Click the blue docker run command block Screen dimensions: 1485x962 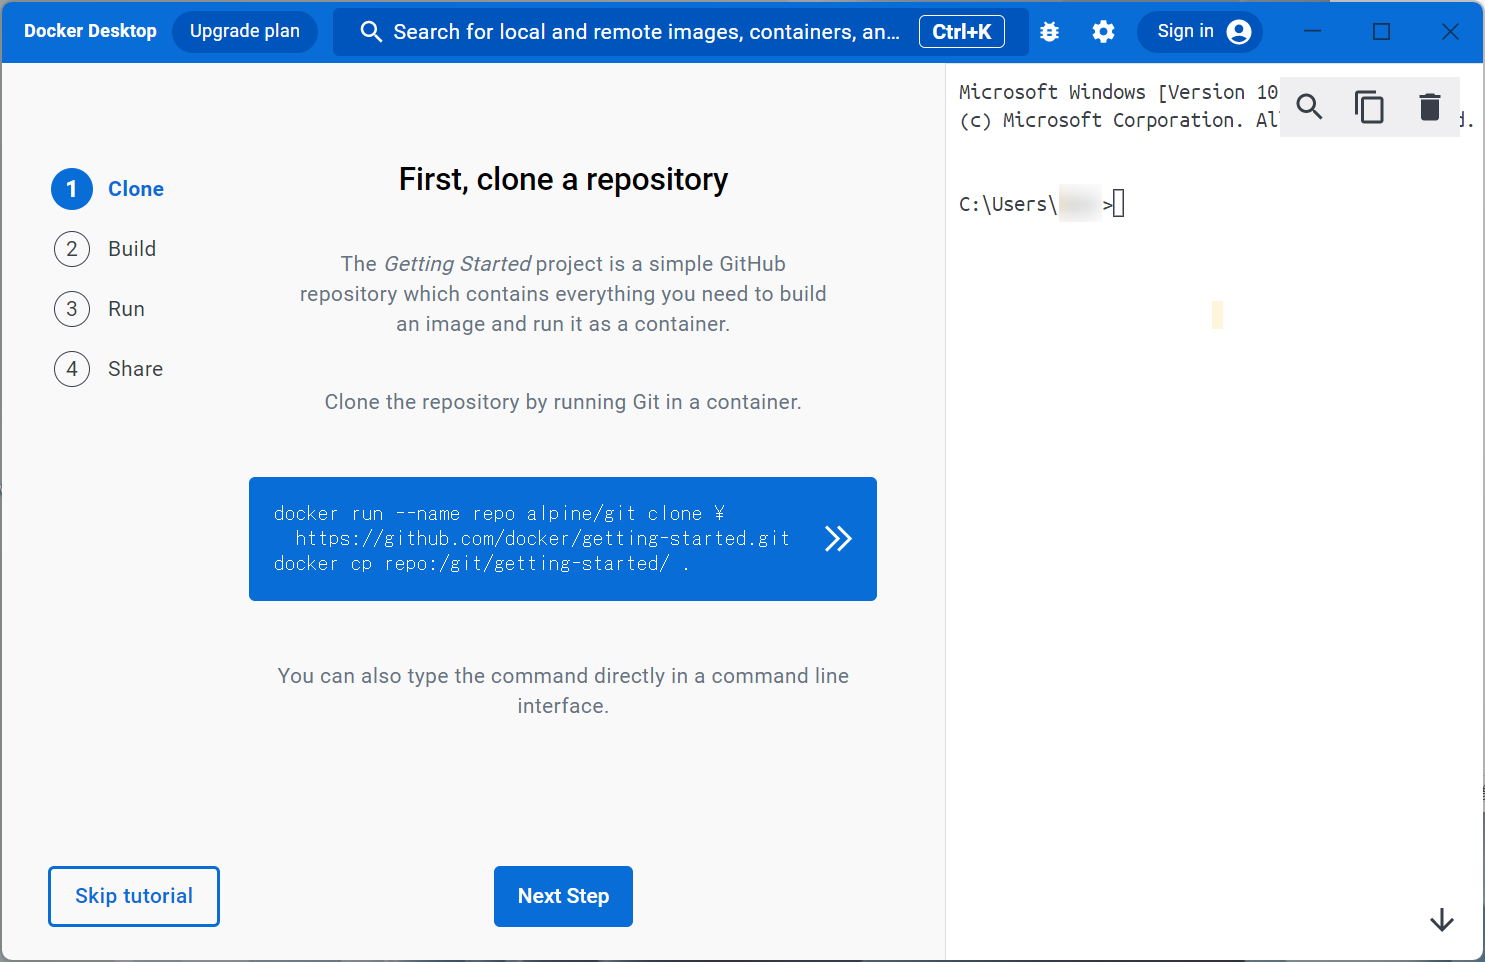[563, 539]
